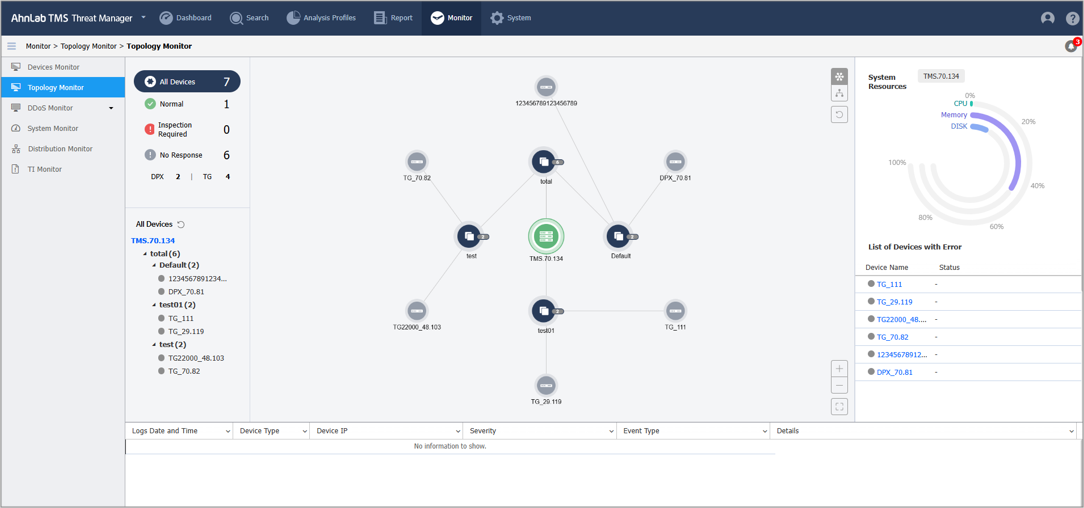Select the DPX_70.81 device node
This screenshot has height=508, width=1084.
(x=675, y=162)
